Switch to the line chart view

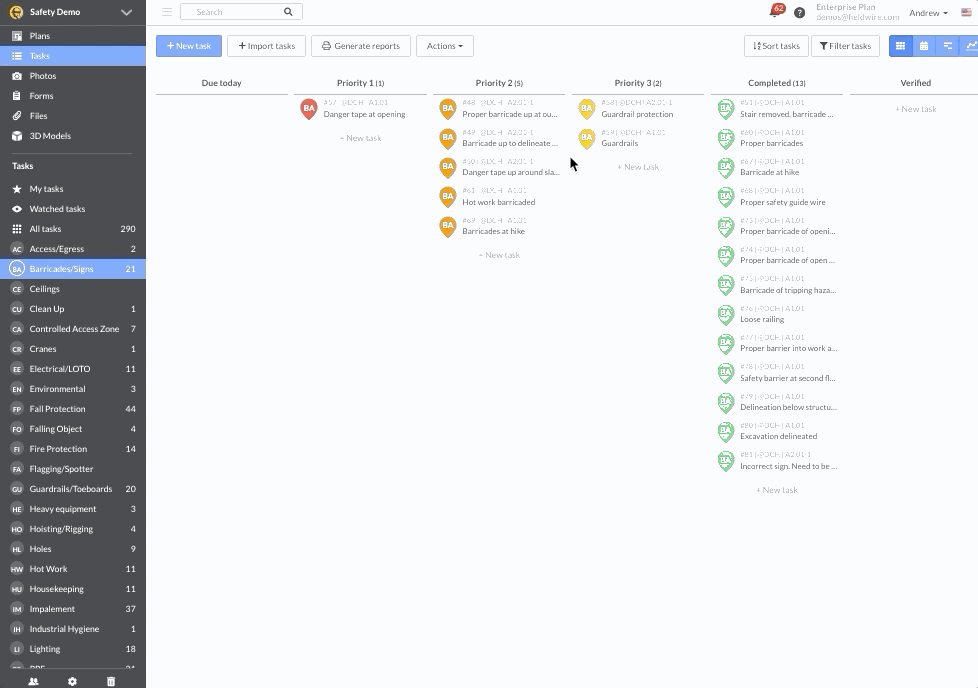pos(969,46)
